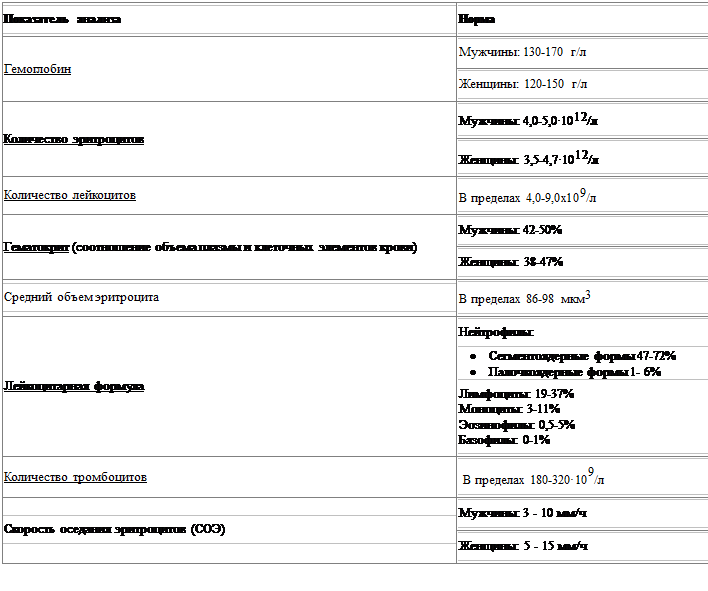Click the Сегментоядерные формы 47-72% bullet item

(582, 356)
